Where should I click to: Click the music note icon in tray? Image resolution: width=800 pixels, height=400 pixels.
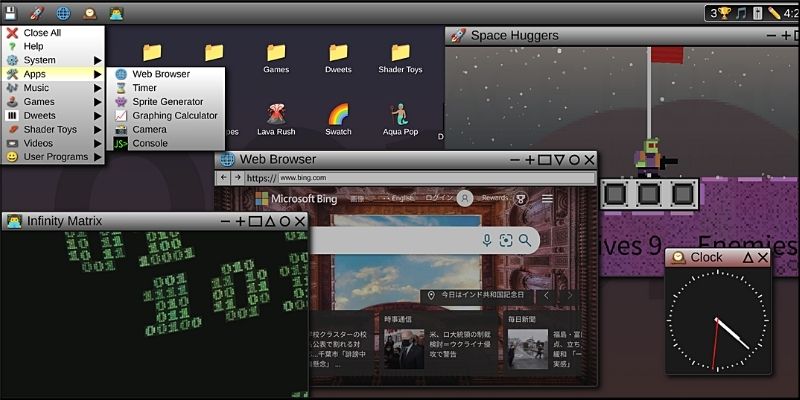tap(741, 13)
